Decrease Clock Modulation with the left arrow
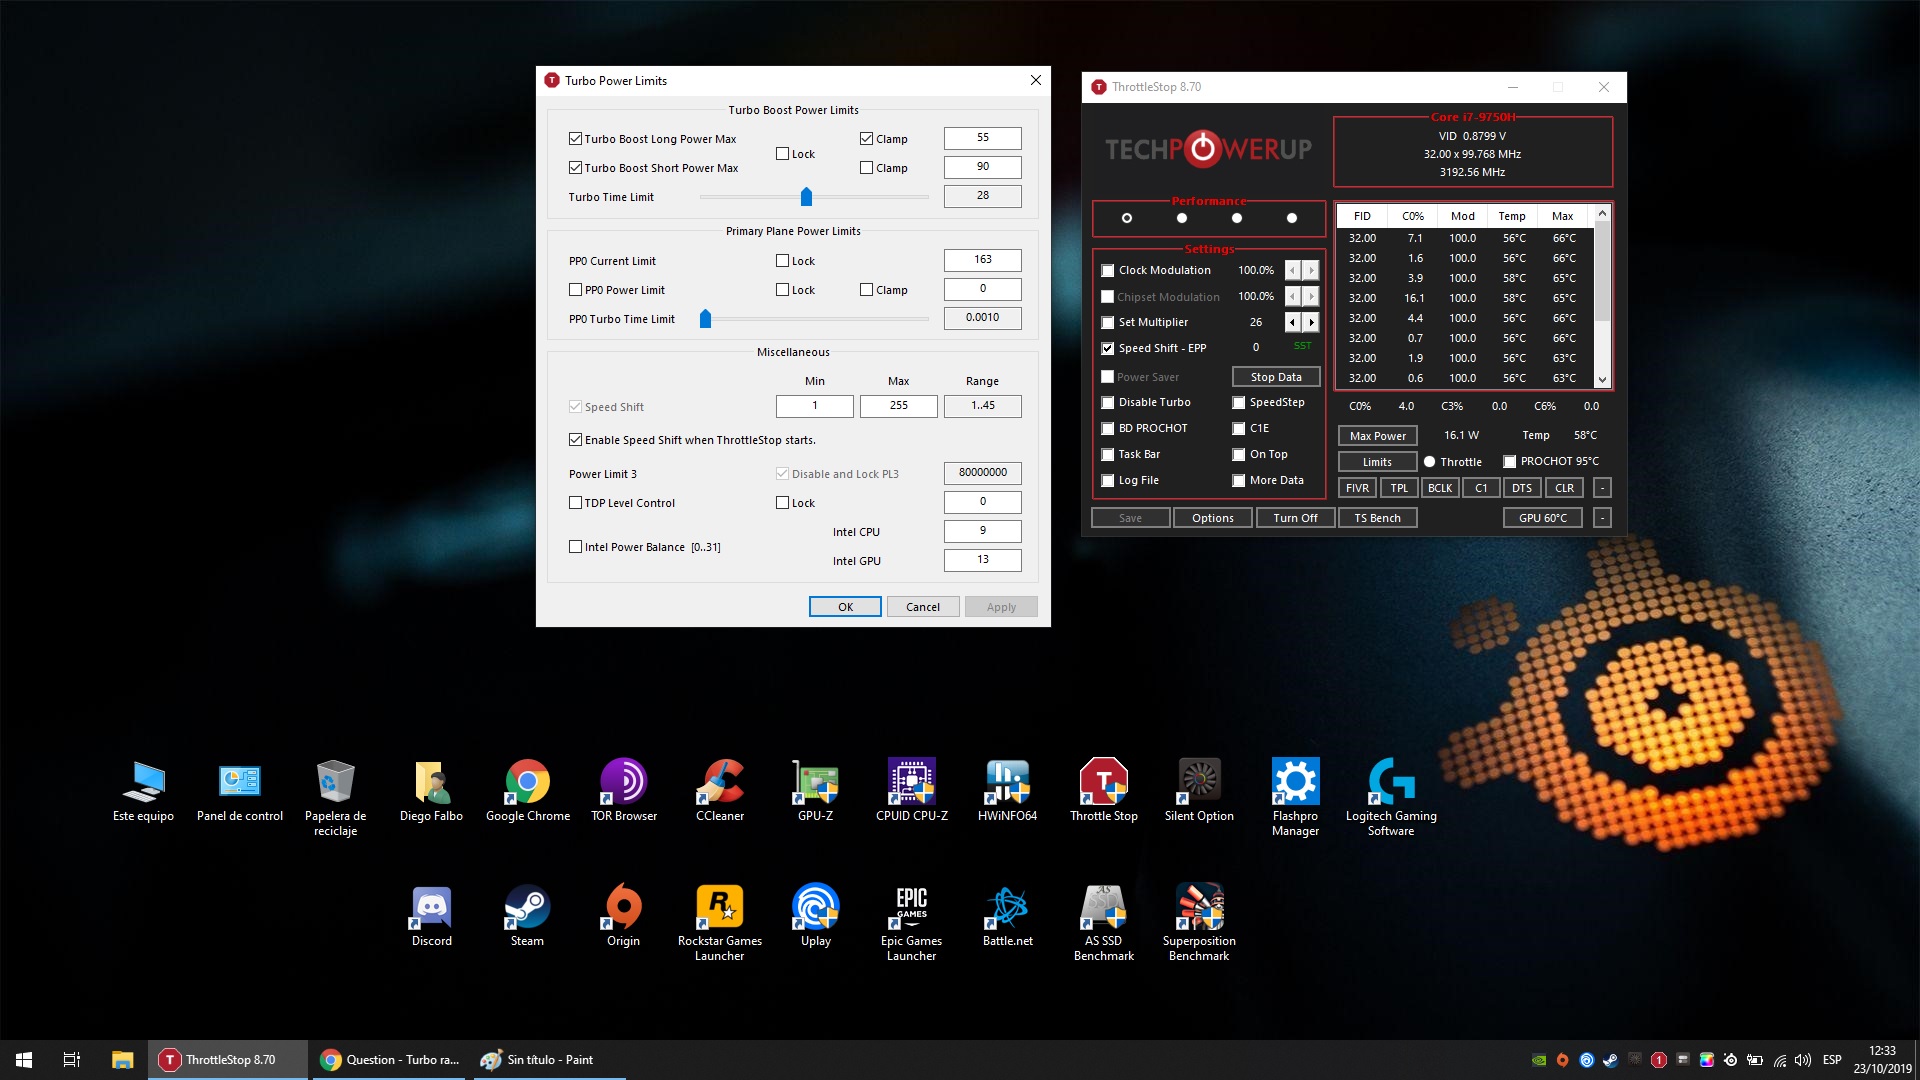 (1292, 270)
